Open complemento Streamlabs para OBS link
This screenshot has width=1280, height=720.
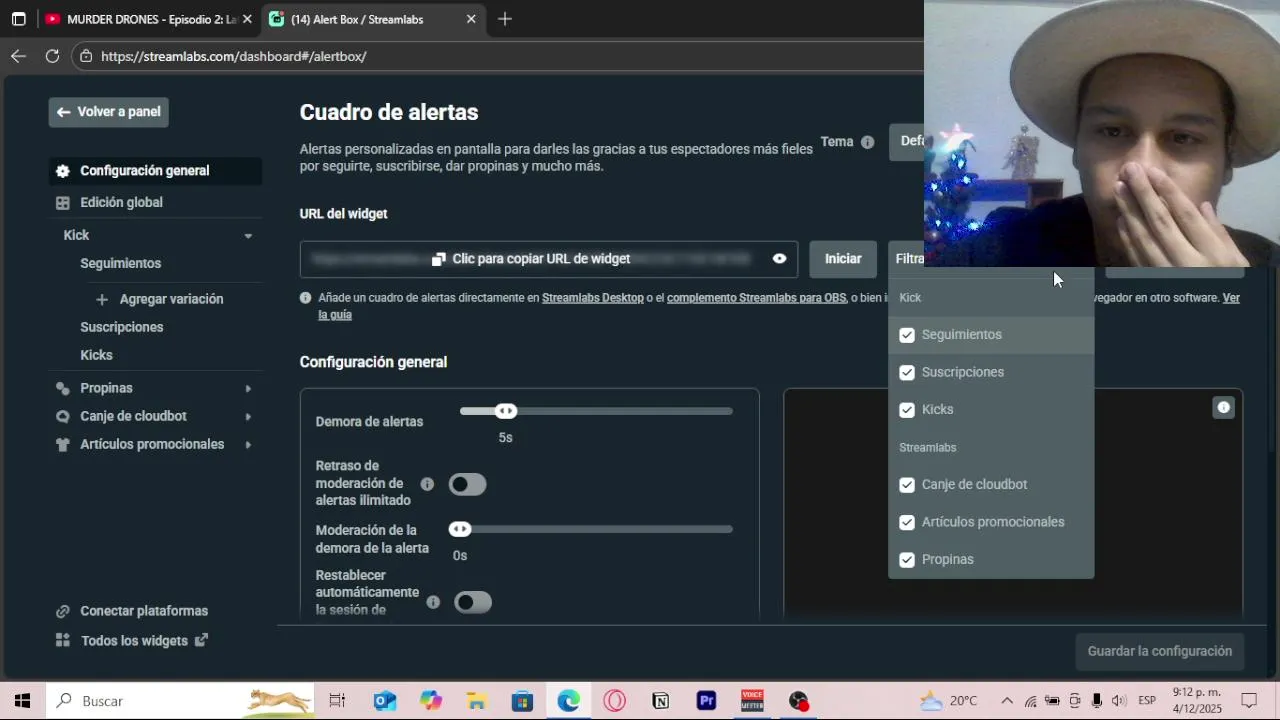tap(756, 298)
